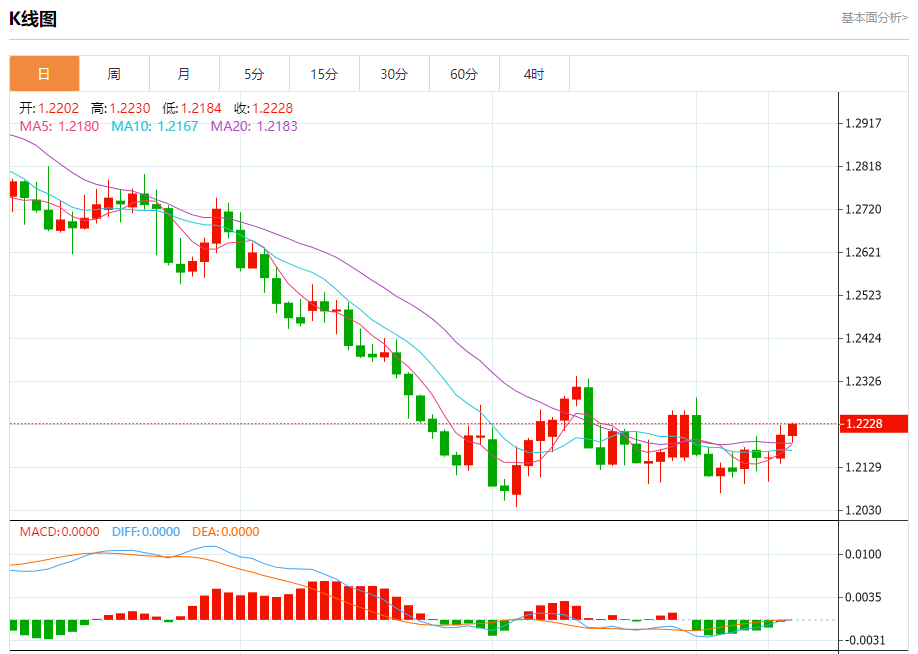Click the 0.0035 MACD axis label
This screenshot has height=654, width=918.
point(863,597)
